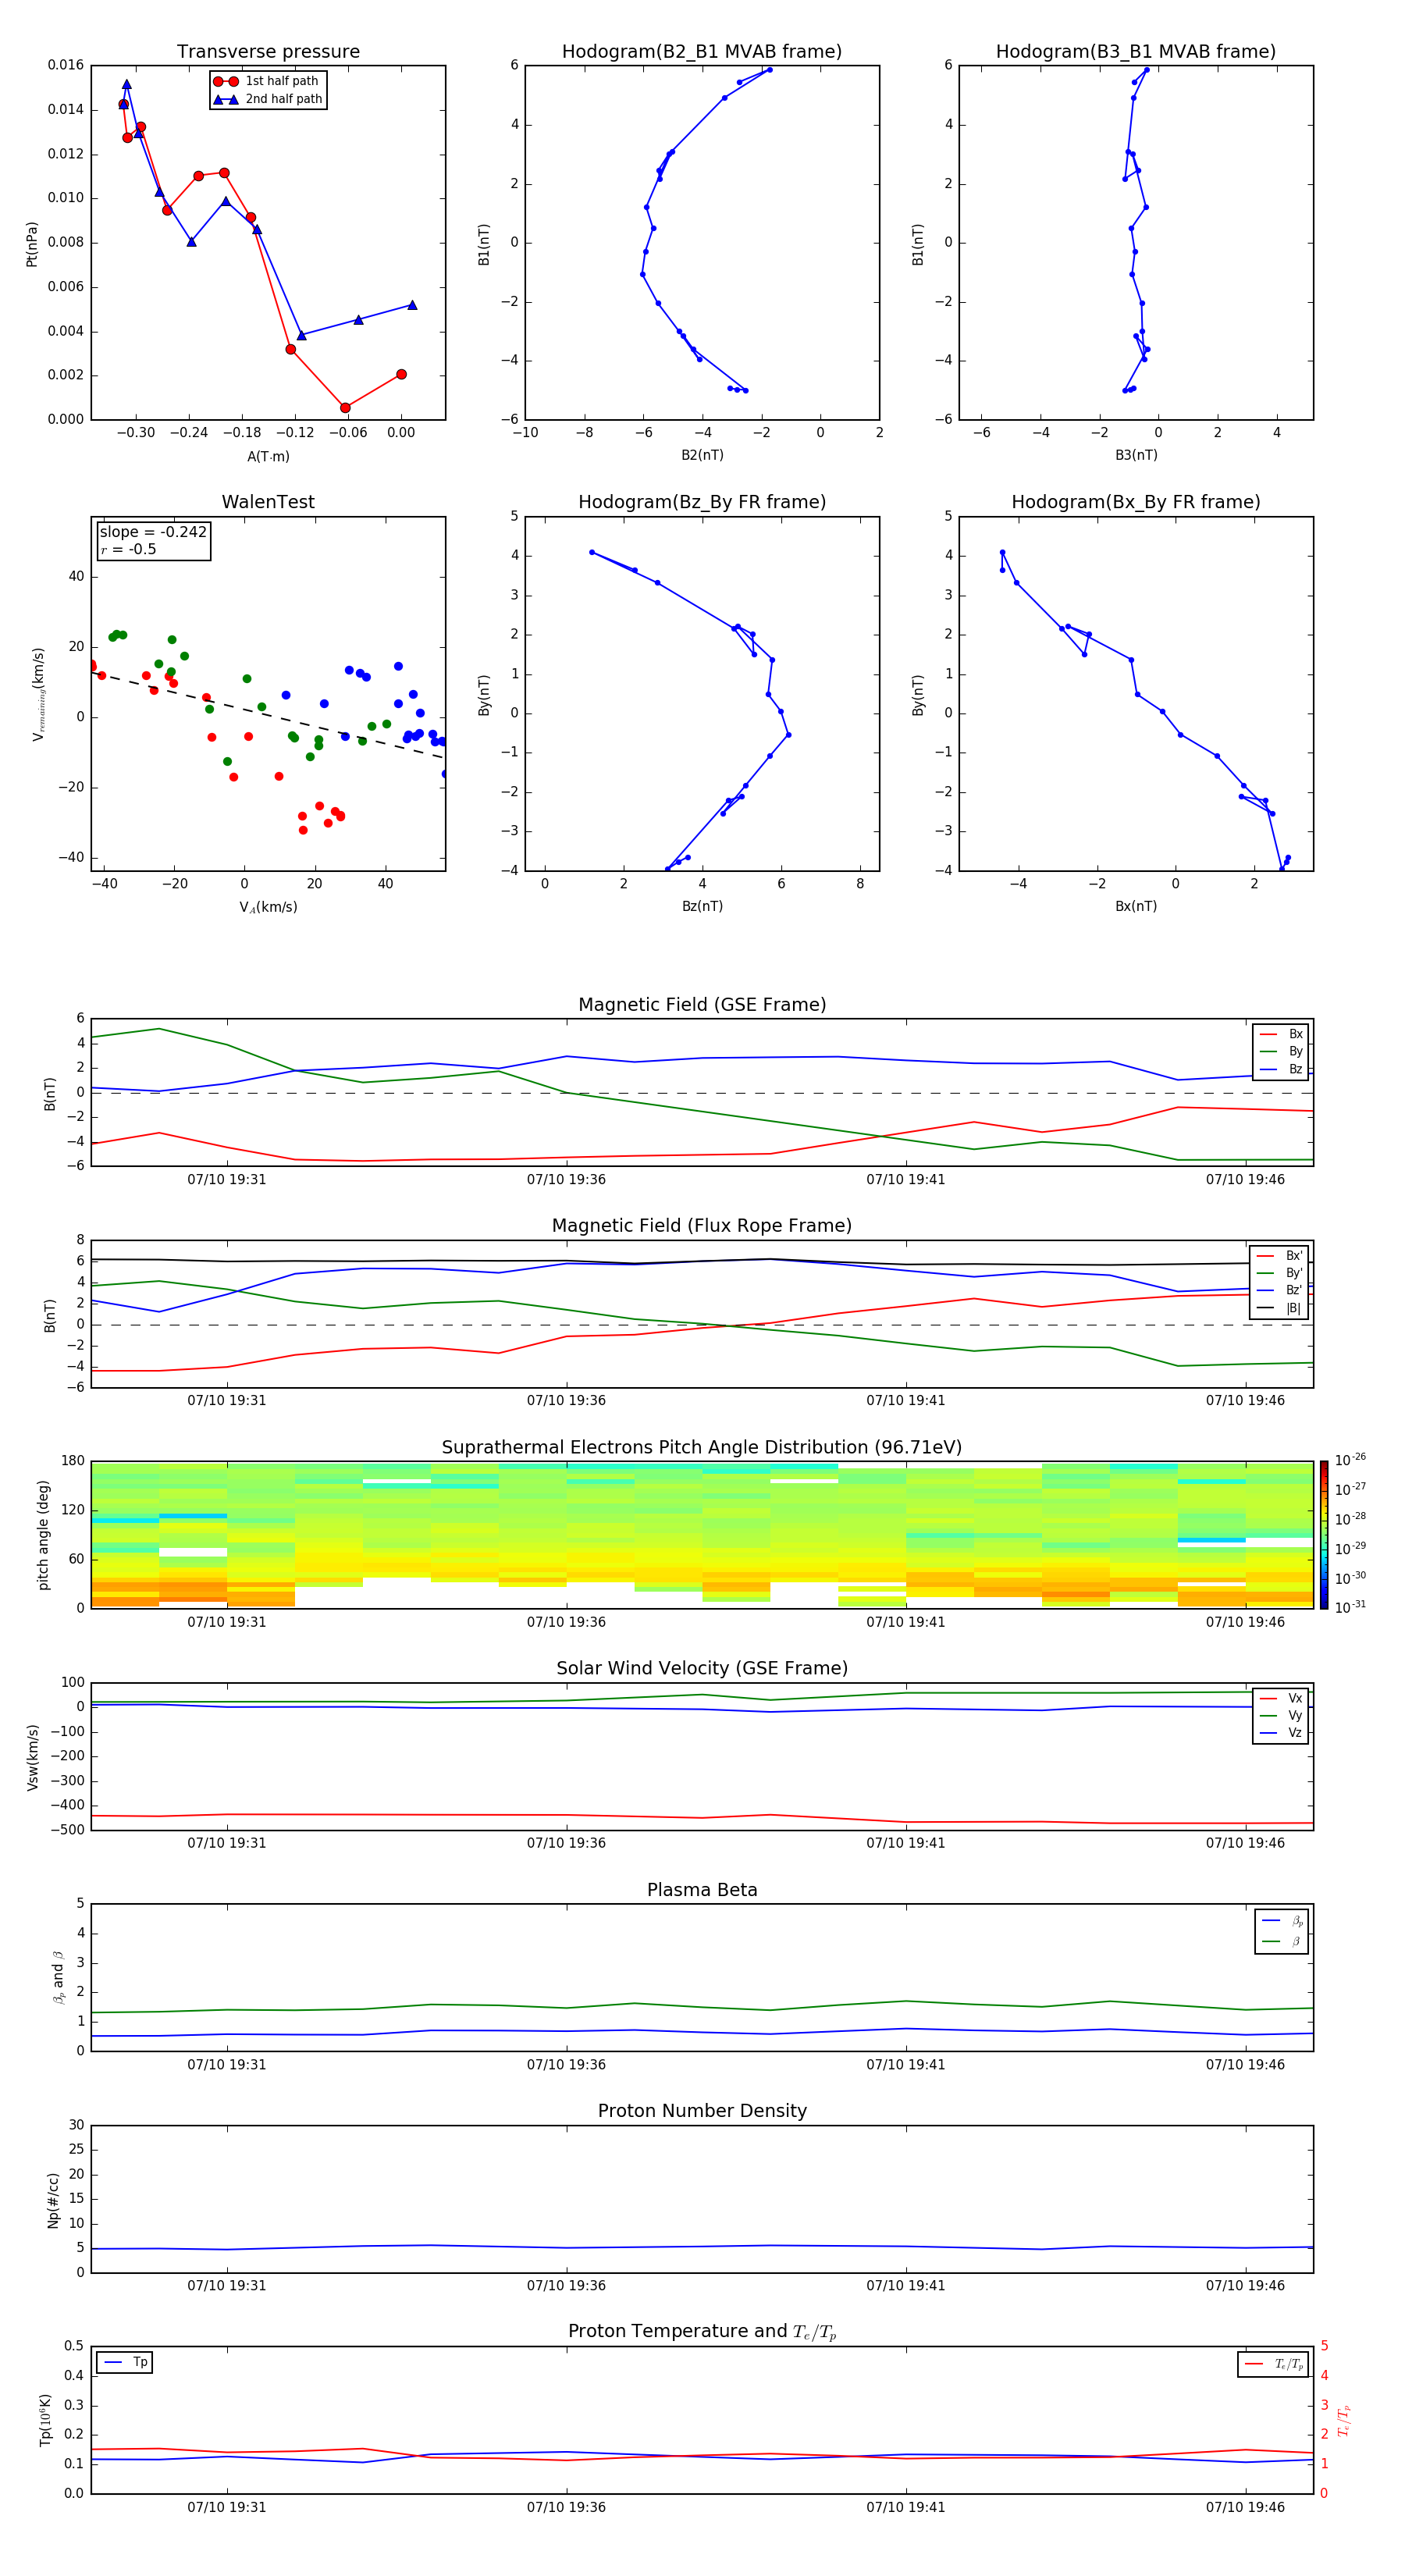
Task: Click the 'r = -0.5' annotation
Action: [x=128, y=549]
